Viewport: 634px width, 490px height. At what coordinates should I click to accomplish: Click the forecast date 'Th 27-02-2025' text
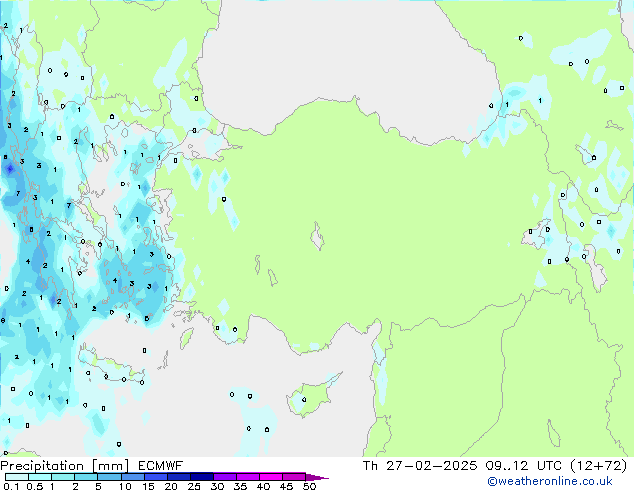pyautogui.click(x=420, y=466)
